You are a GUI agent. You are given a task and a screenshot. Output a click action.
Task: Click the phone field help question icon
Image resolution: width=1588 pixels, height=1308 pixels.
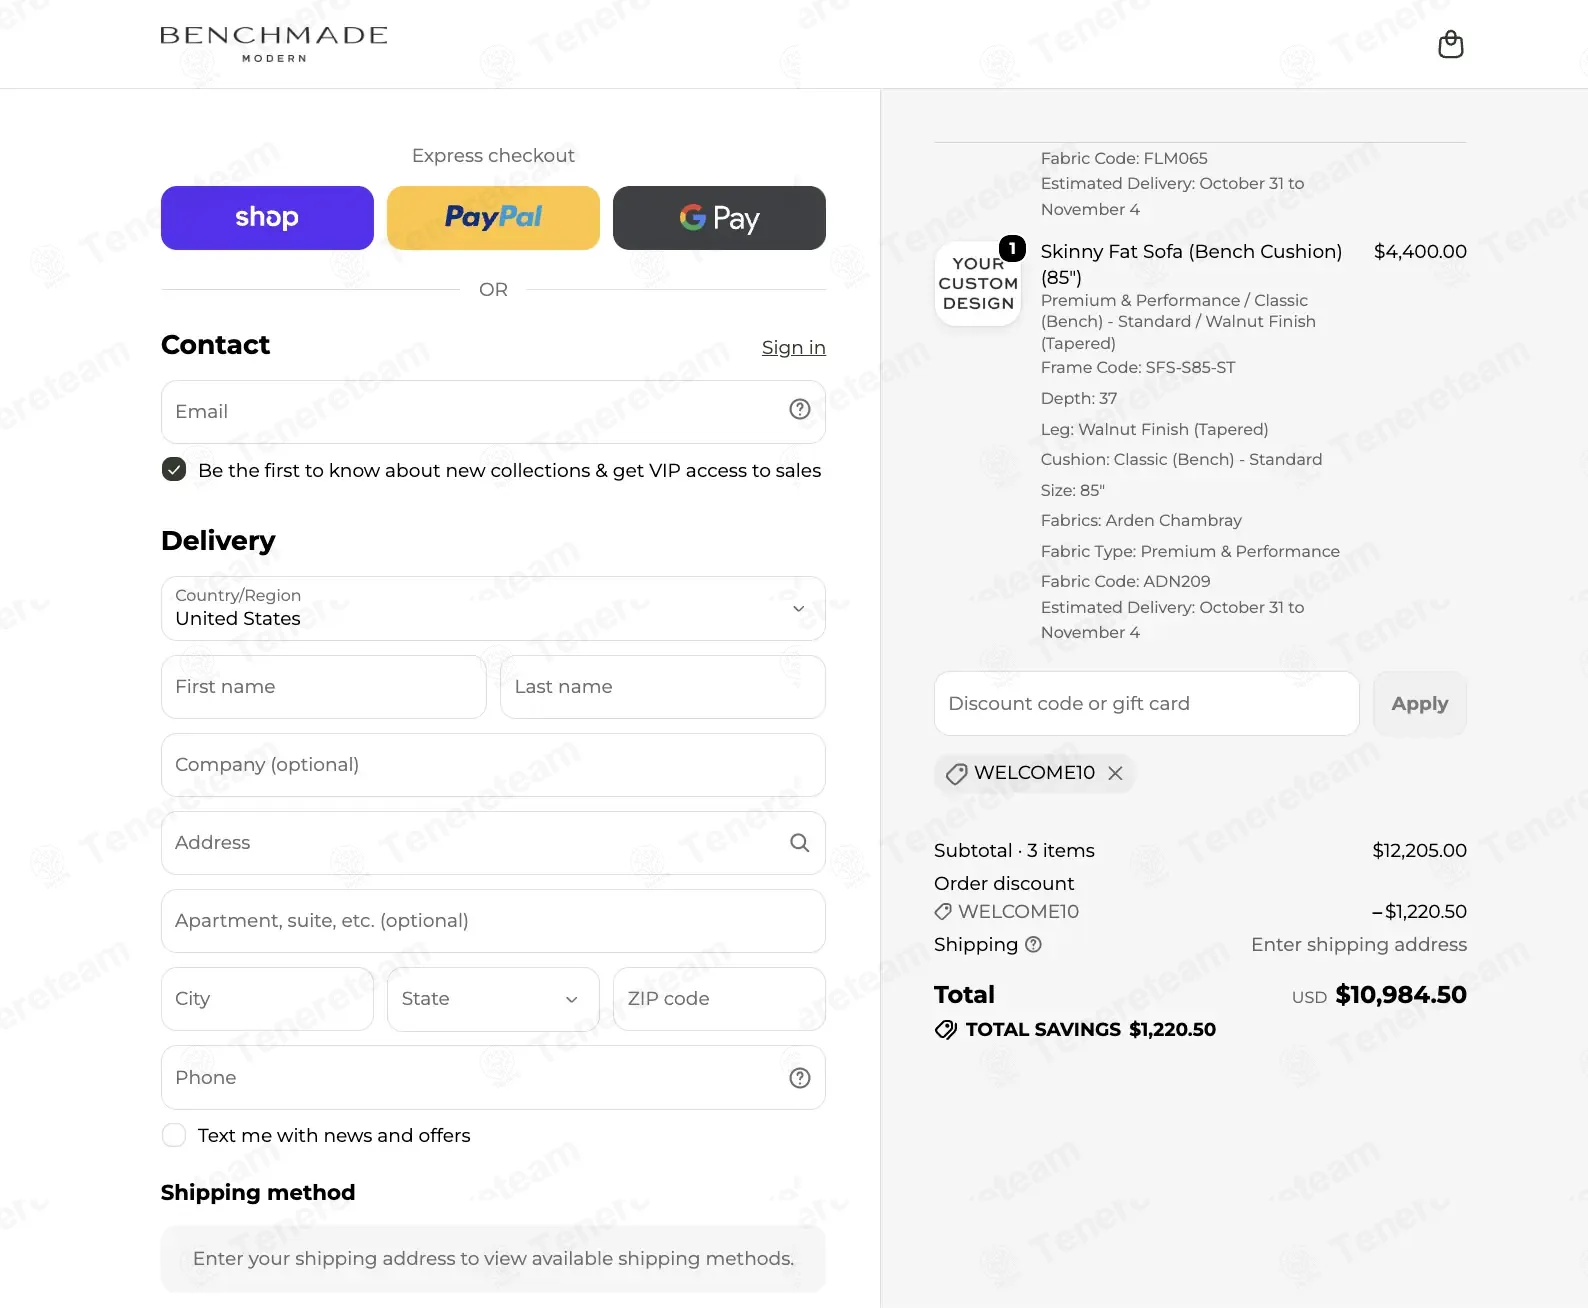coord(800,1078)
